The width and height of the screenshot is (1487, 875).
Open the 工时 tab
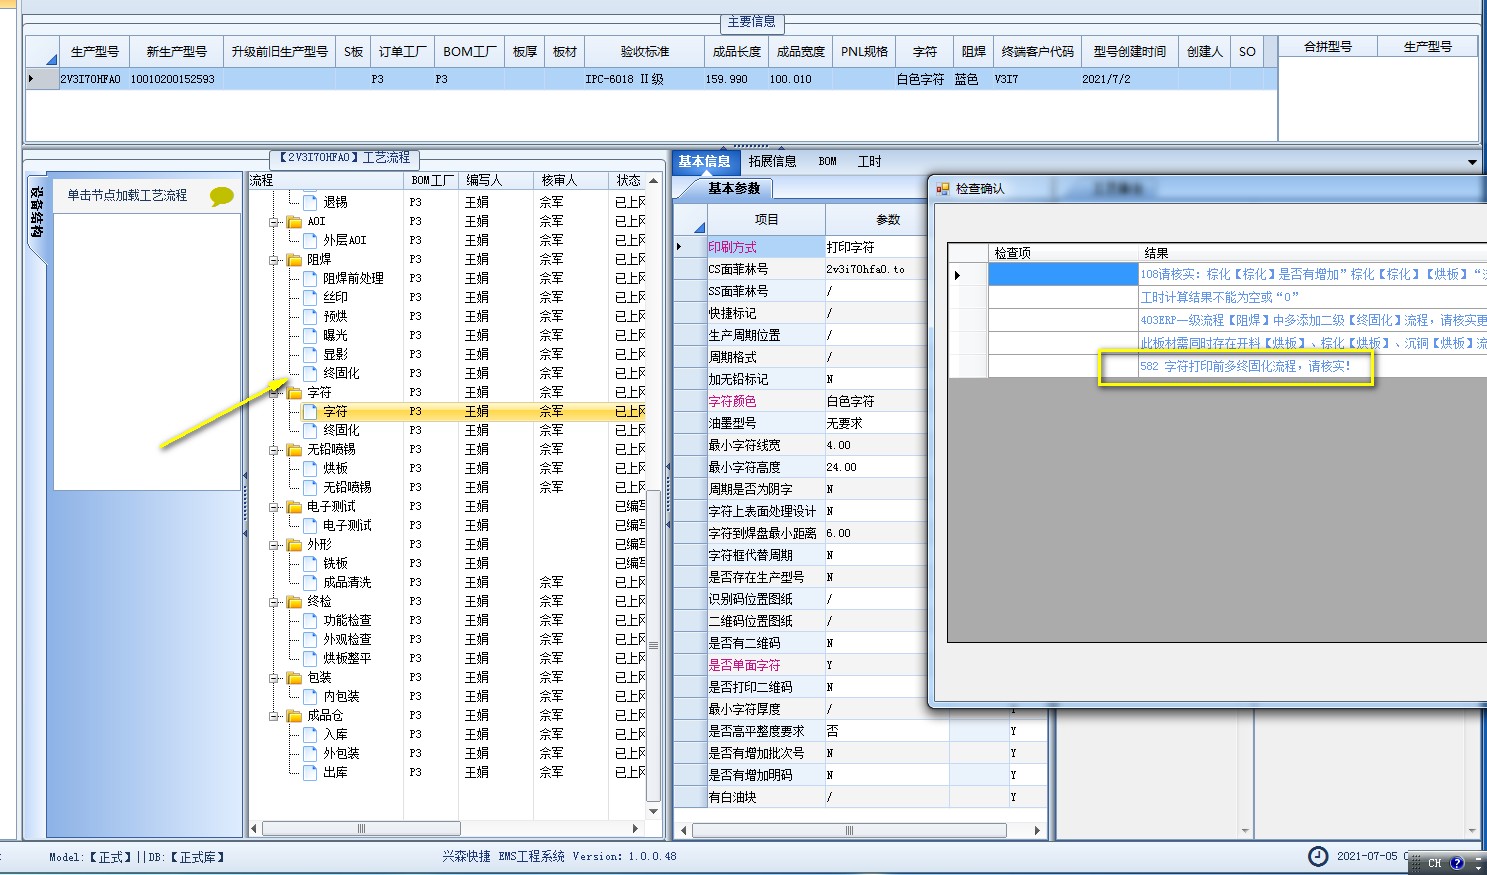[869, 161]
